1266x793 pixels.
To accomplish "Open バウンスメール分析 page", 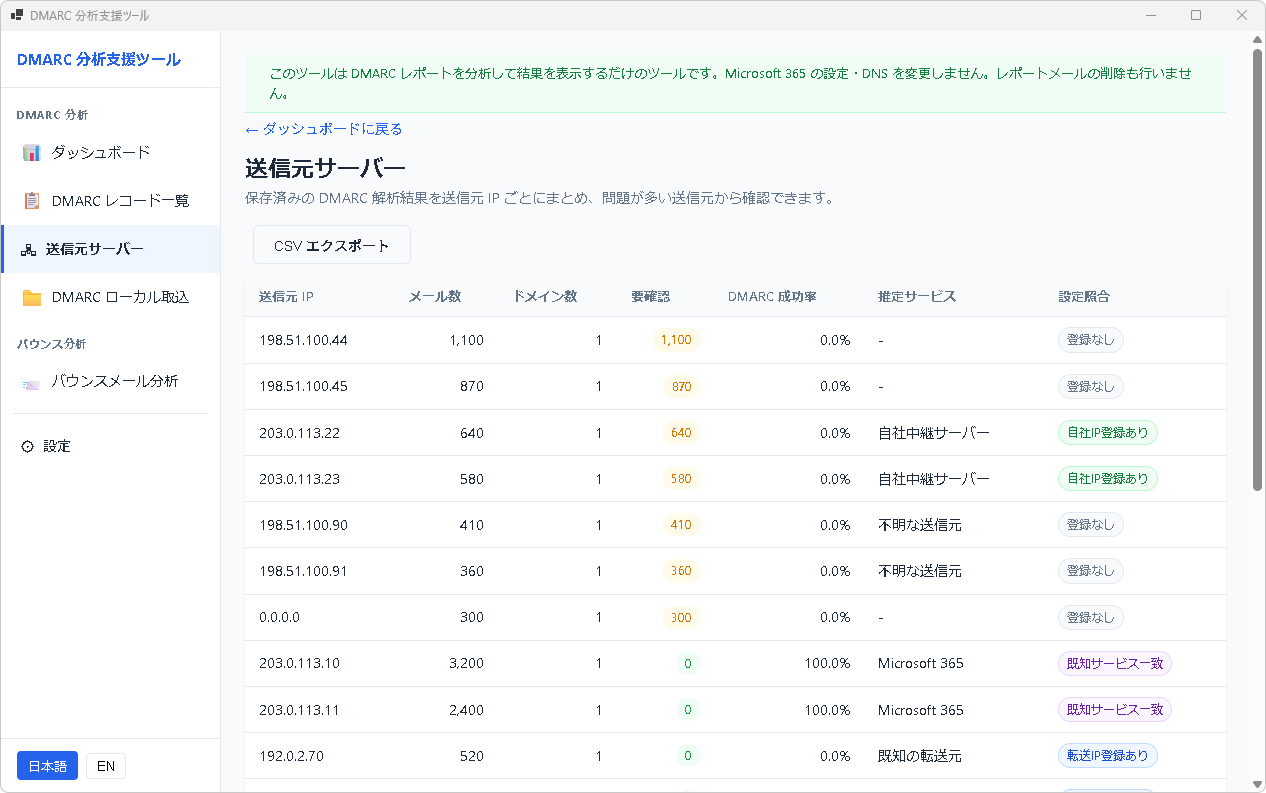I will click(110, 381).
